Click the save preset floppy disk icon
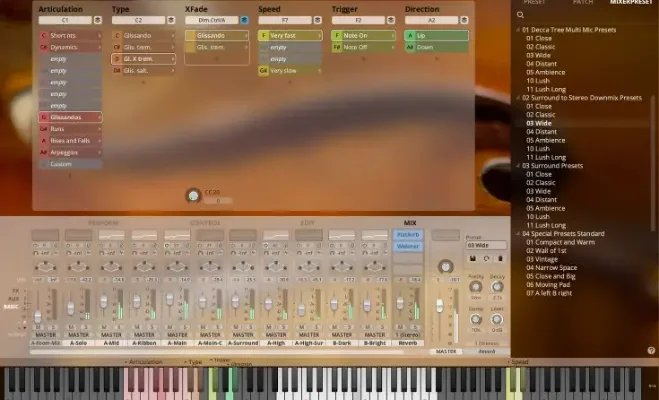The width and height of the screenshot is (659, 400). [472, 258]
